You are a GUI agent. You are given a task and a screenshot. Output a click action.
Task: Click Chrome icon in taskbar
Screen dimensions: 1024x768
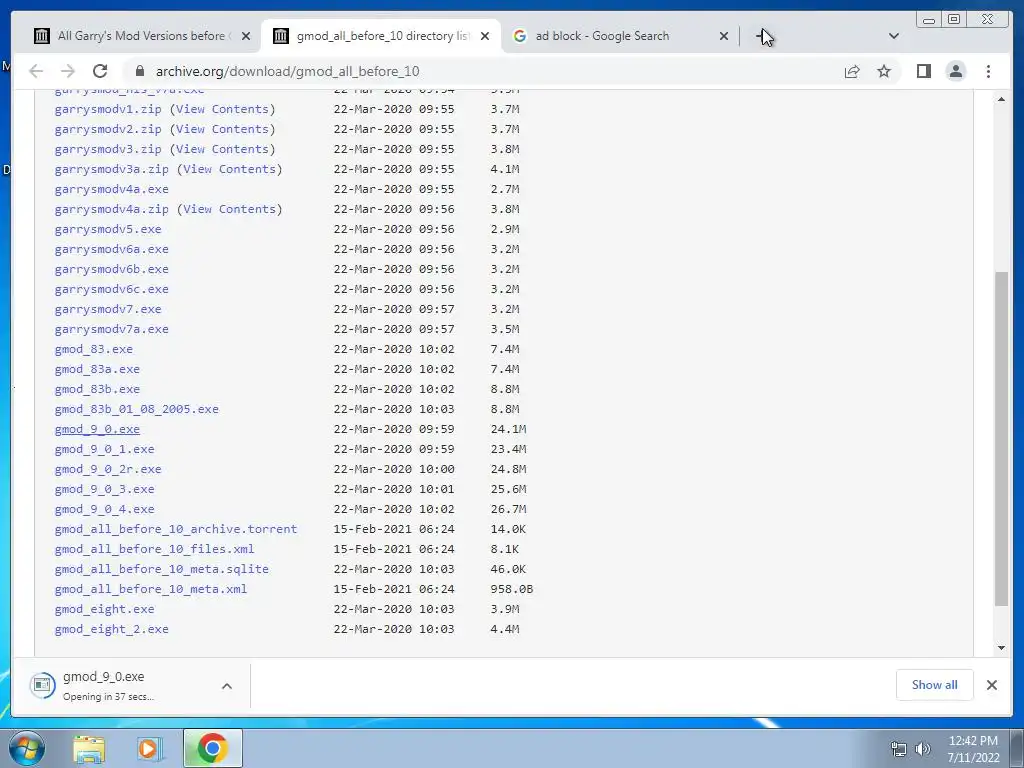click(212, 748)
